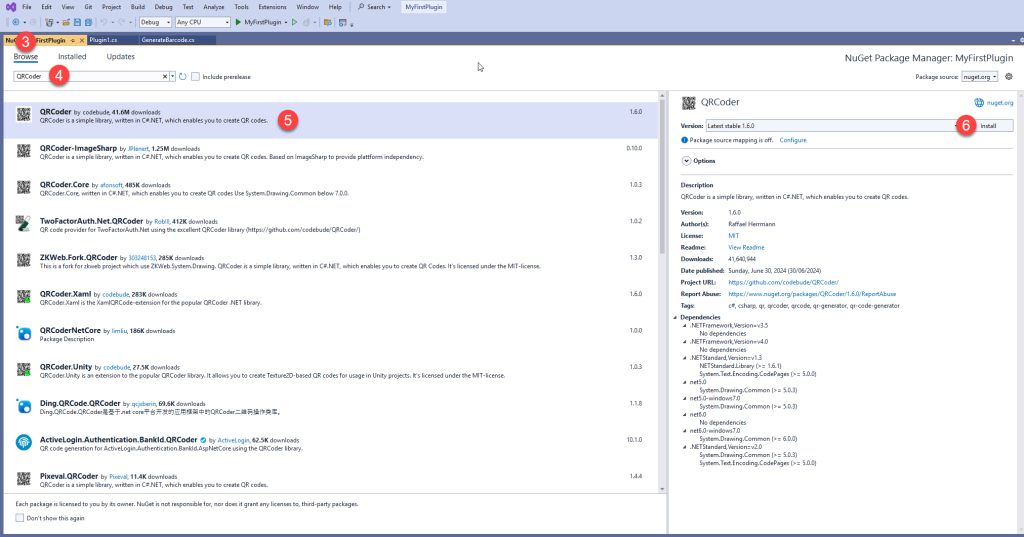Viewport: 1024px width, 537px height.
Task: Click the Visual Studio logo icon
Action: (10, 7)
